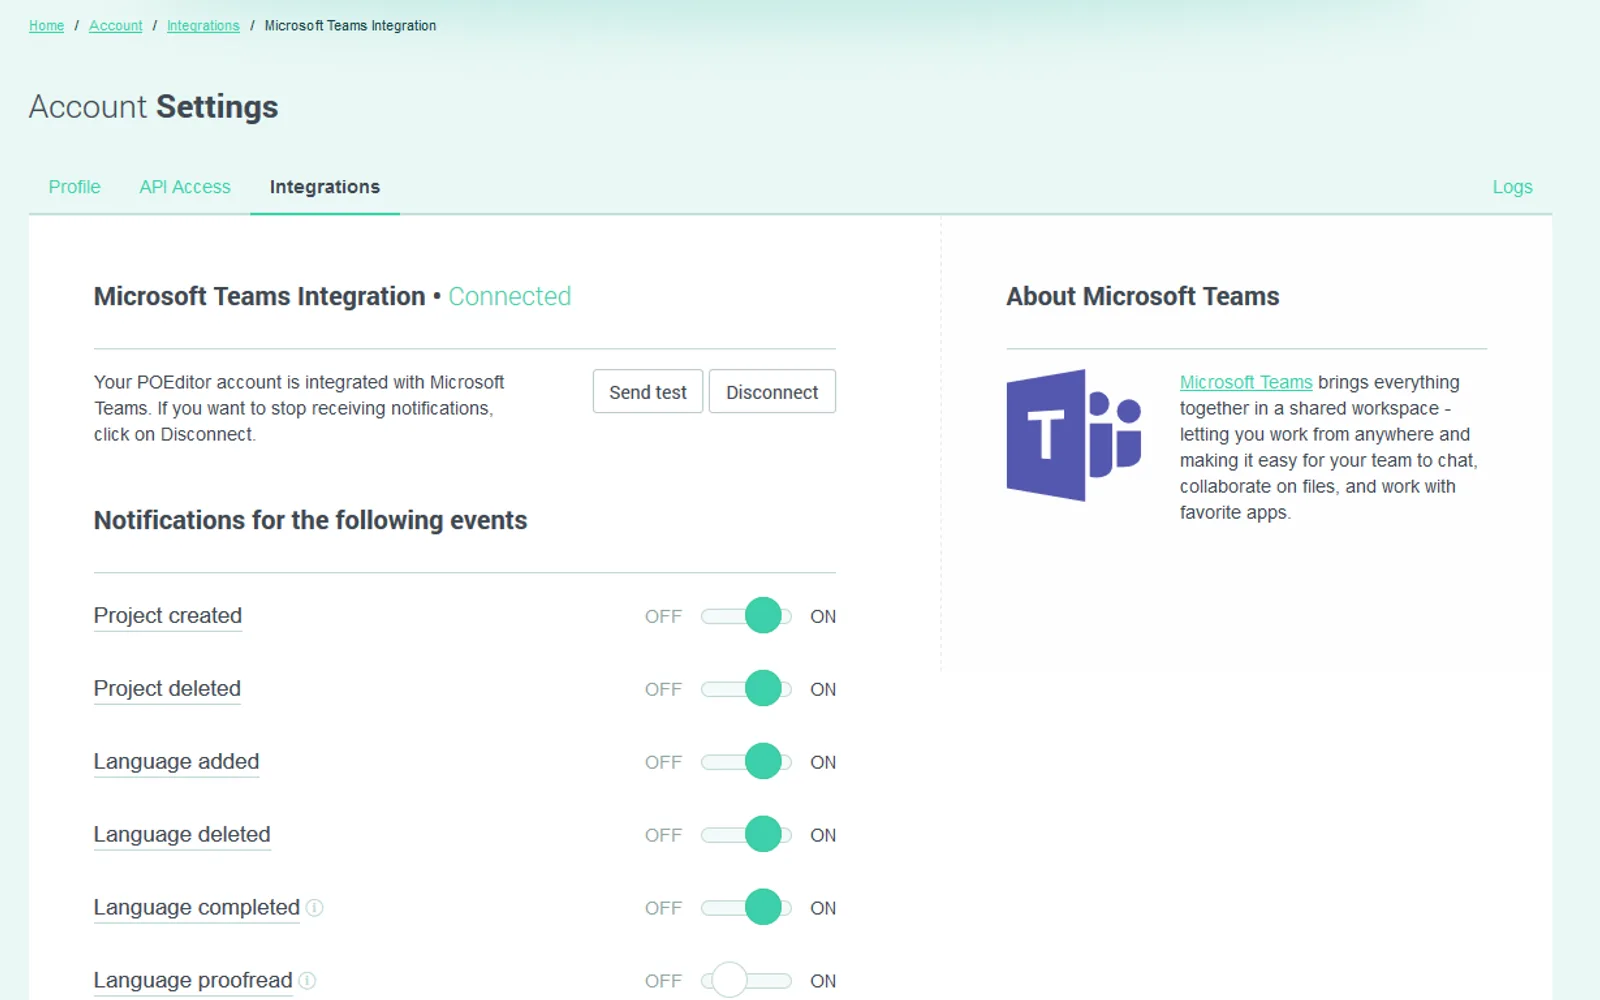Click info icon next to Language completed
The width and height of the screenshot is (1600, 1000).
click(314, 908)
